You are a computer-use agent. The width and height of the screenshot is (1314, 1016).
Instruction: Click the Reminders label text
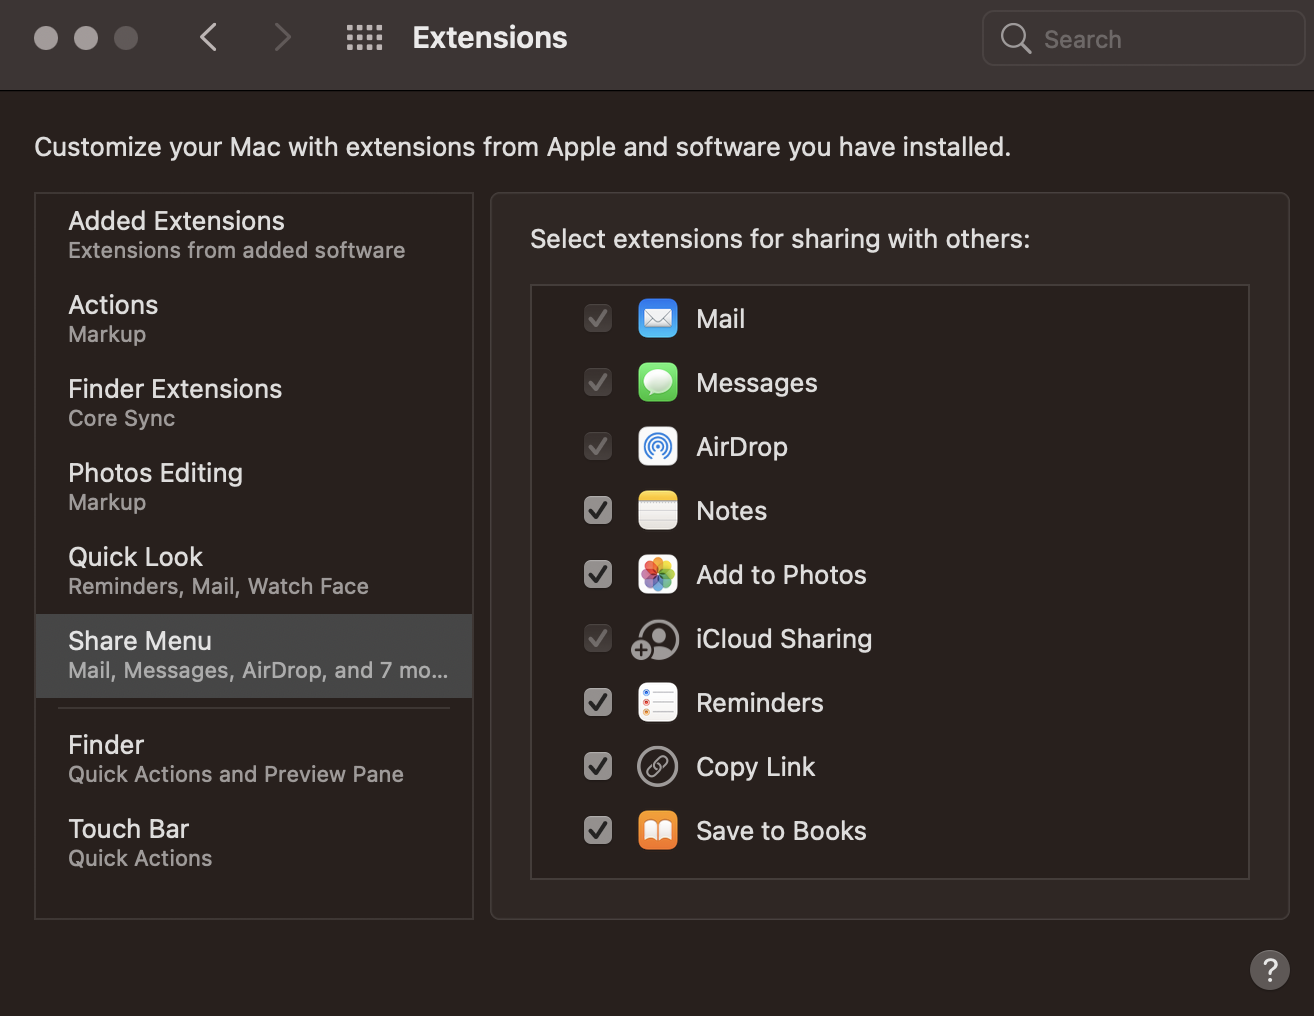(760, 703)
